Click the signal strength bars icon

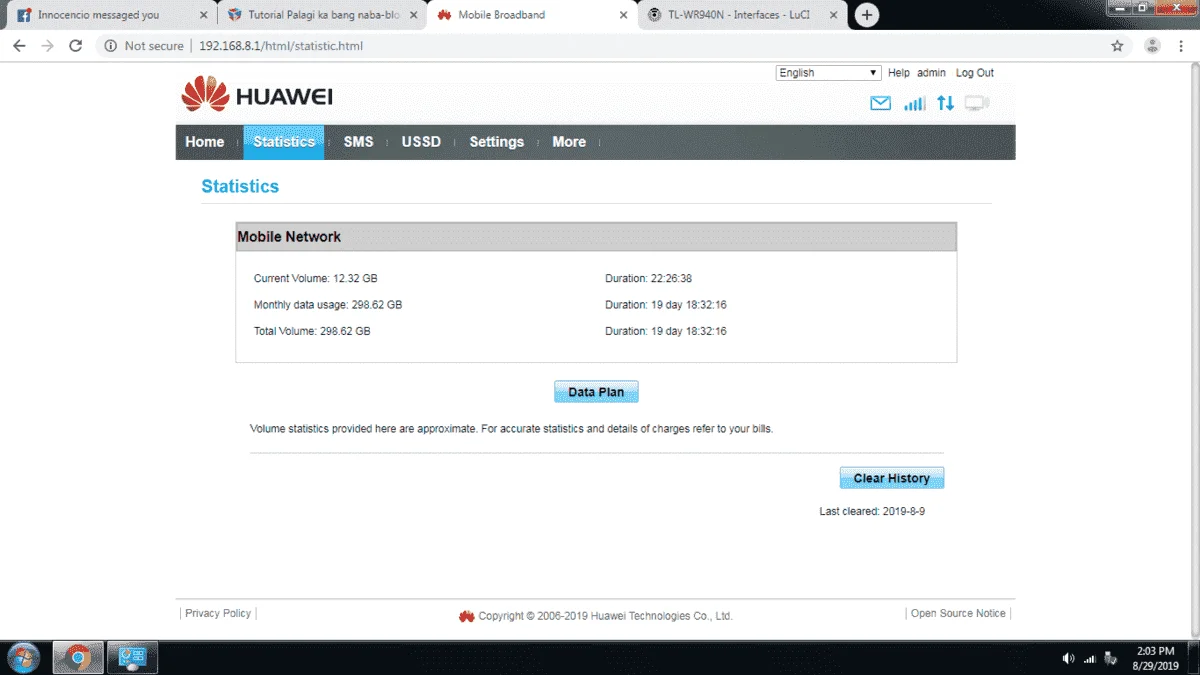914,103
